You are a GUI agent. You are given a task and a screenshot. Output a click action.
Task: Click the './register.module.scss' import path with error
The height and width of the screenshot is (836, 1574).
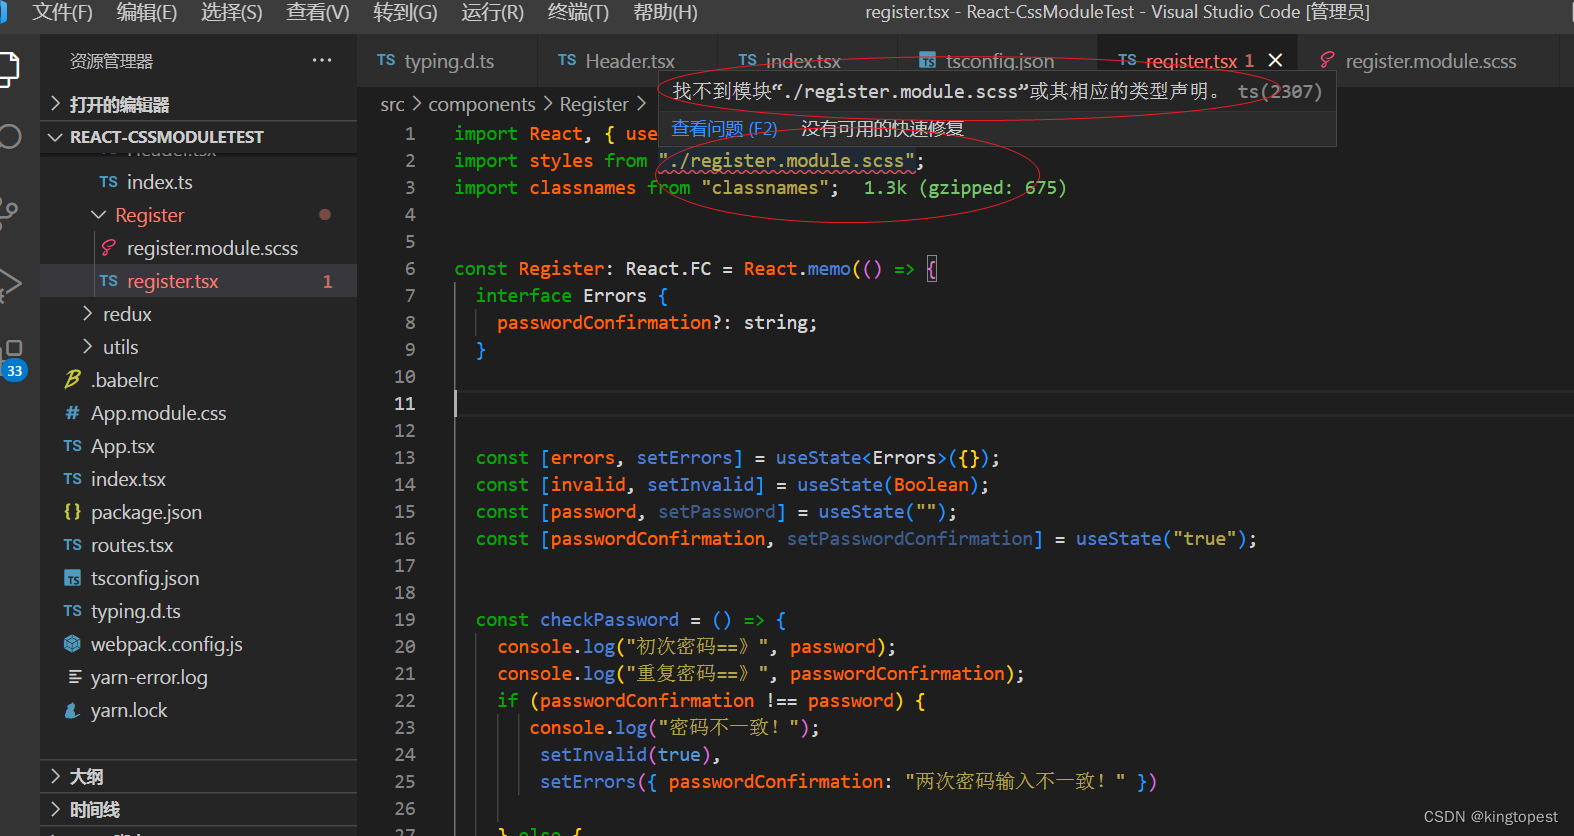[787, 161]
